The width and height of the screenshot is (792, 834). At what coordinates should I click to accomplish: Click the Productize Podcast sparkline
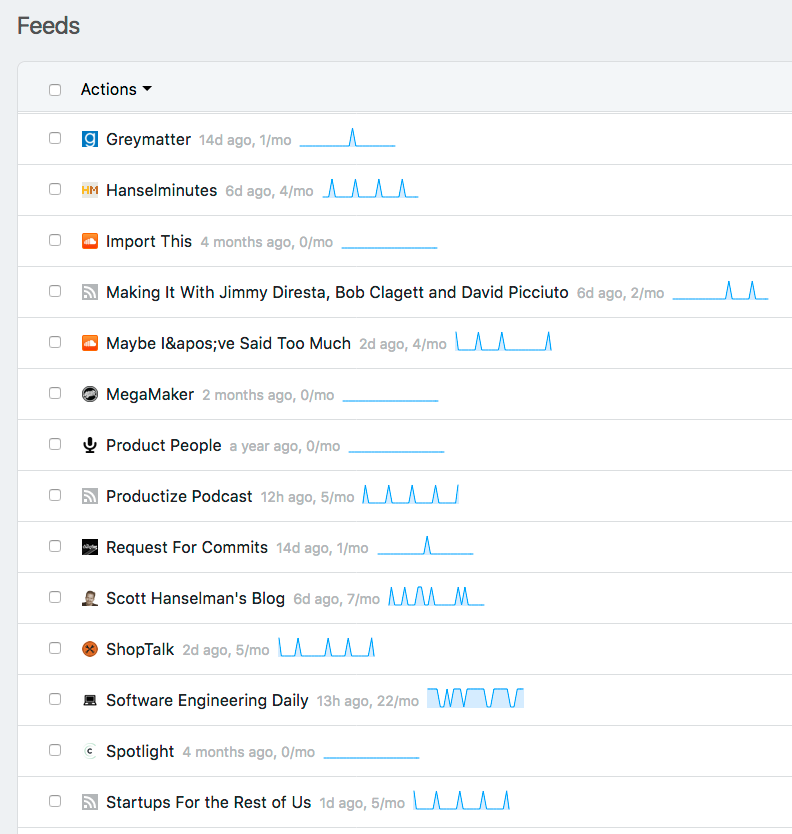pos(411,494)
